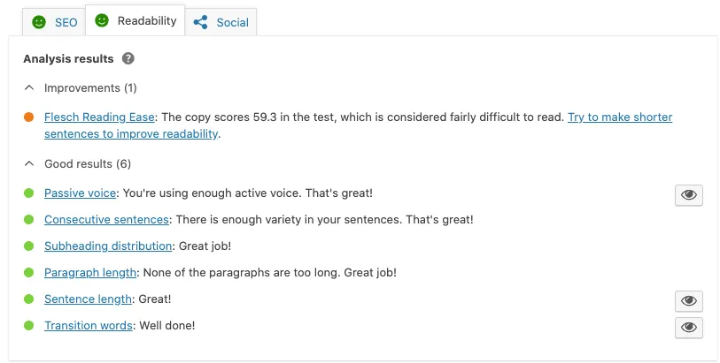Toggle the eye highlight for Passive voice

tap(689, 195)
